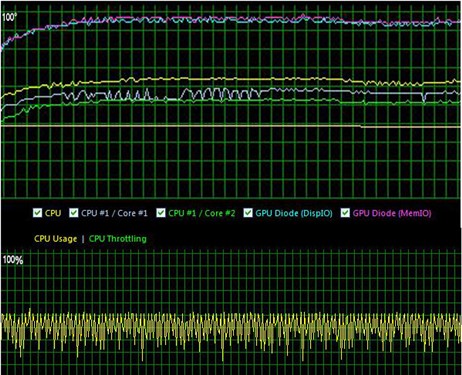This screenshot has width=462, height=375.
Task: Uncheck the CPU temperature checkbox
Action: (37, 213)
